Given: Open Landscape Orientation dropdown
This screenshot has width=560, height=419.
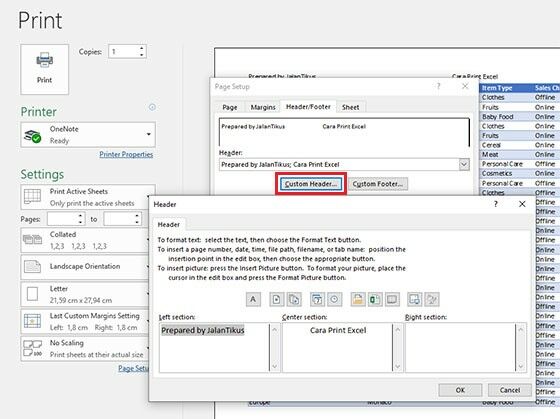Looking at the screenshot, I should (149, 266).
